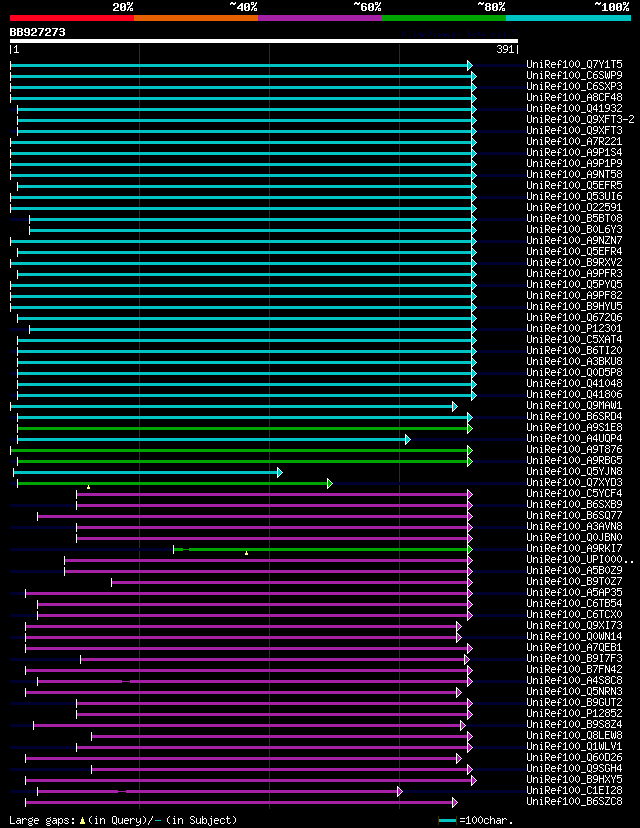Click the =100char. scale legend
Viewport: 640px width, 828px height.
476,821
